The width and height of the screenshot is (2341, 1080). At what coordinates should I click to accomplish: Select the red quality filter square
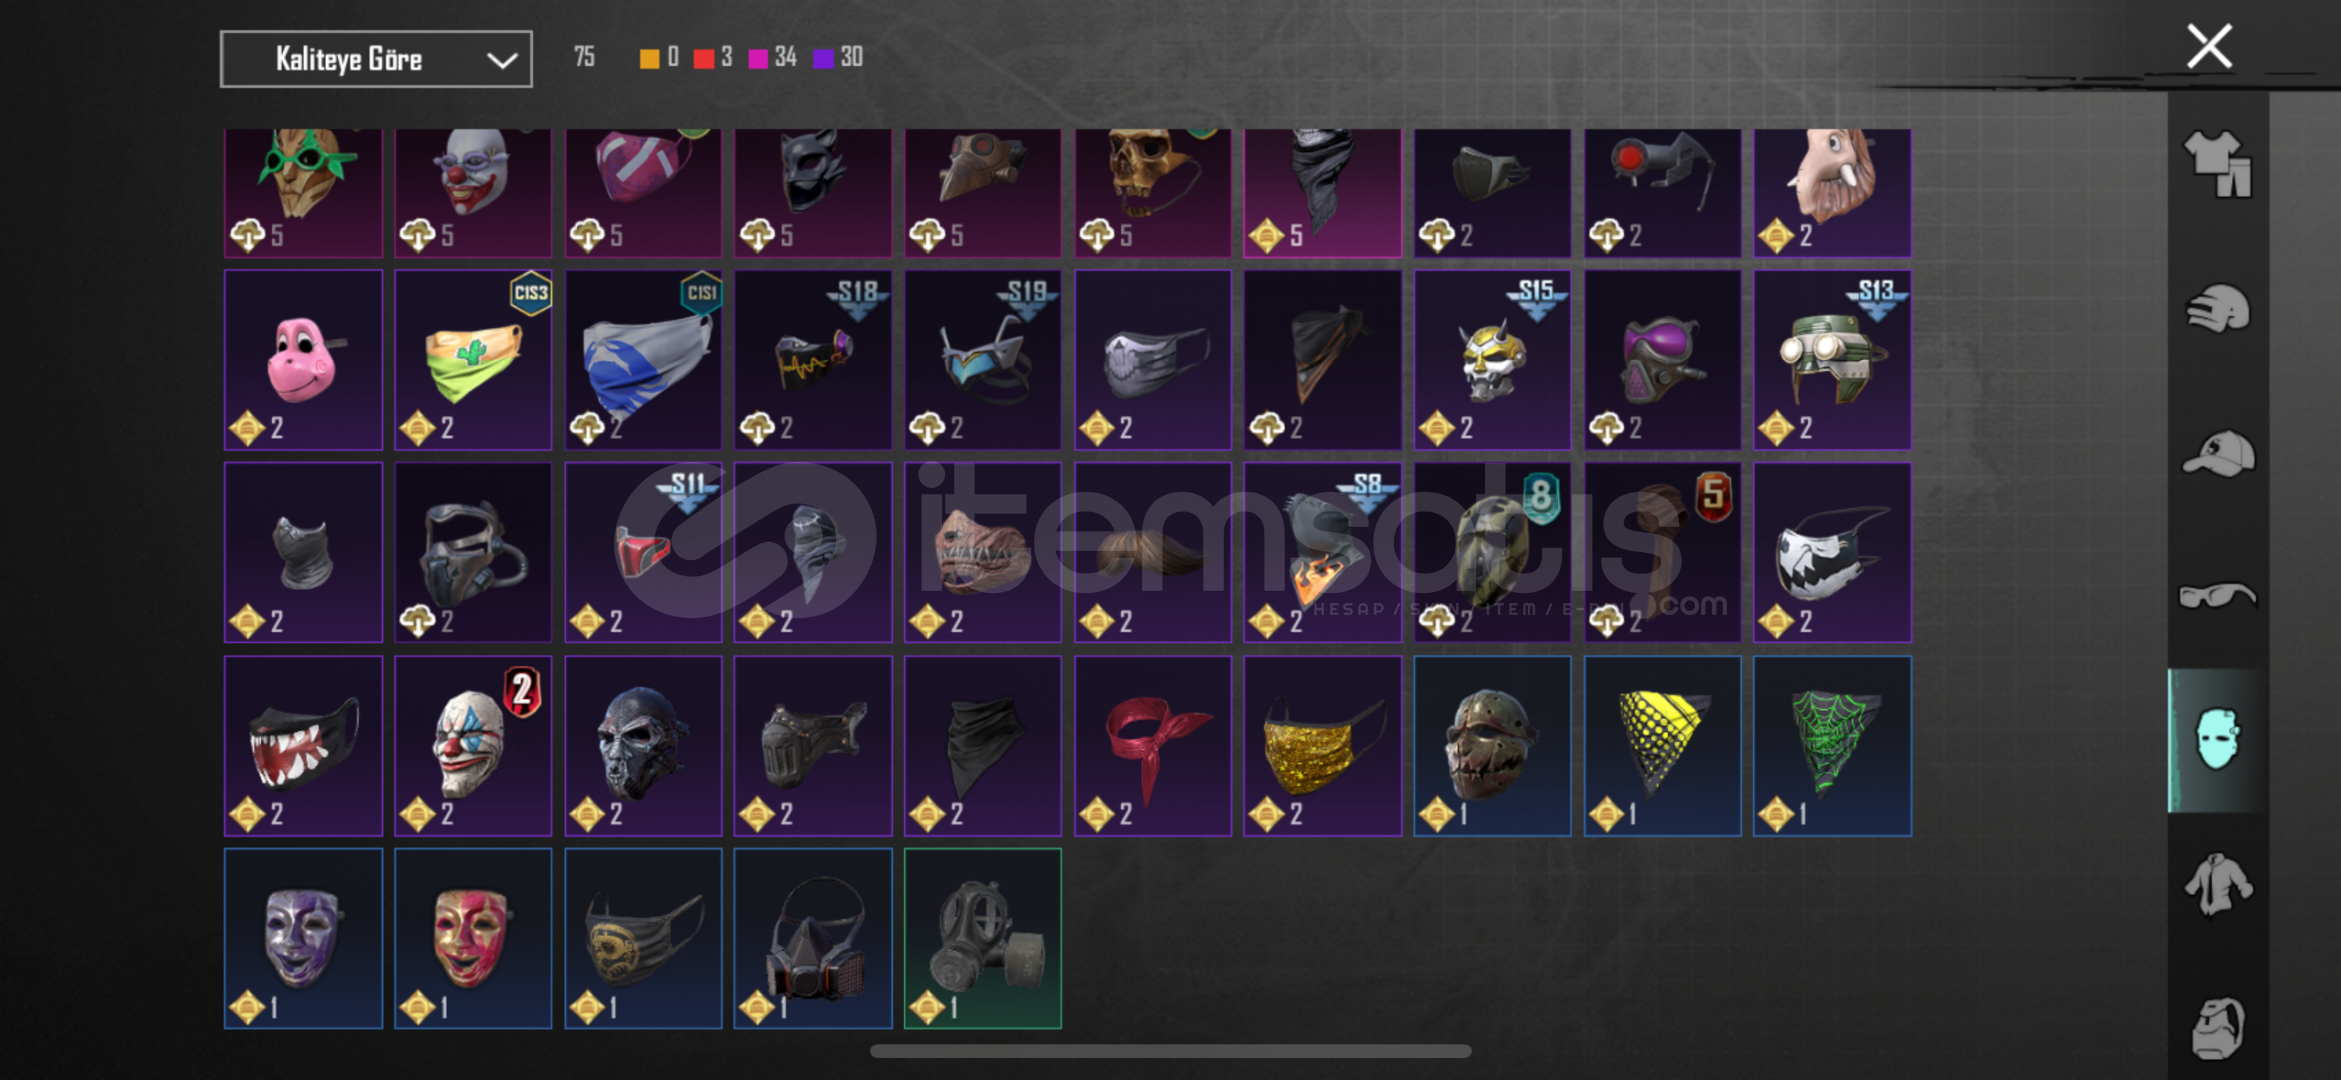click(704, 58)
